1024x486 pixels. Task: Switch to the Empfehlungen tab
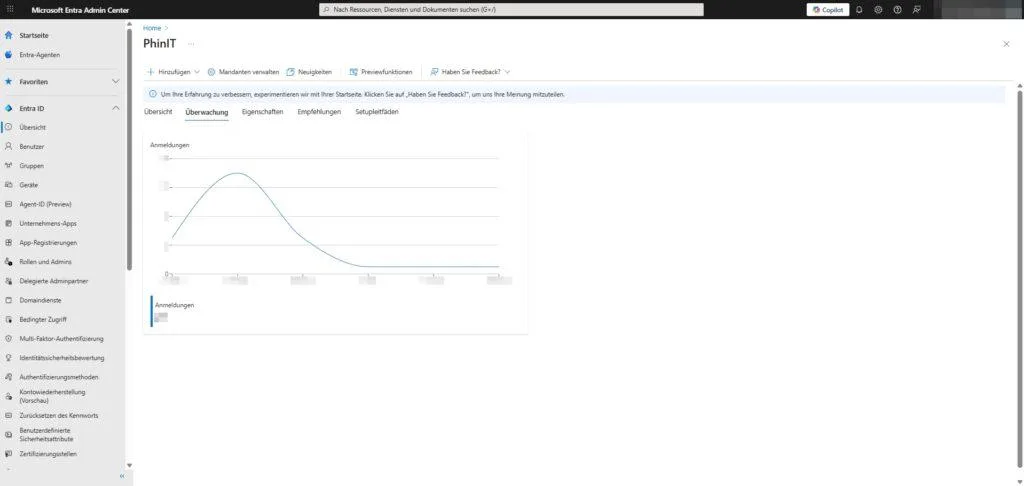(x=319, y=112)
